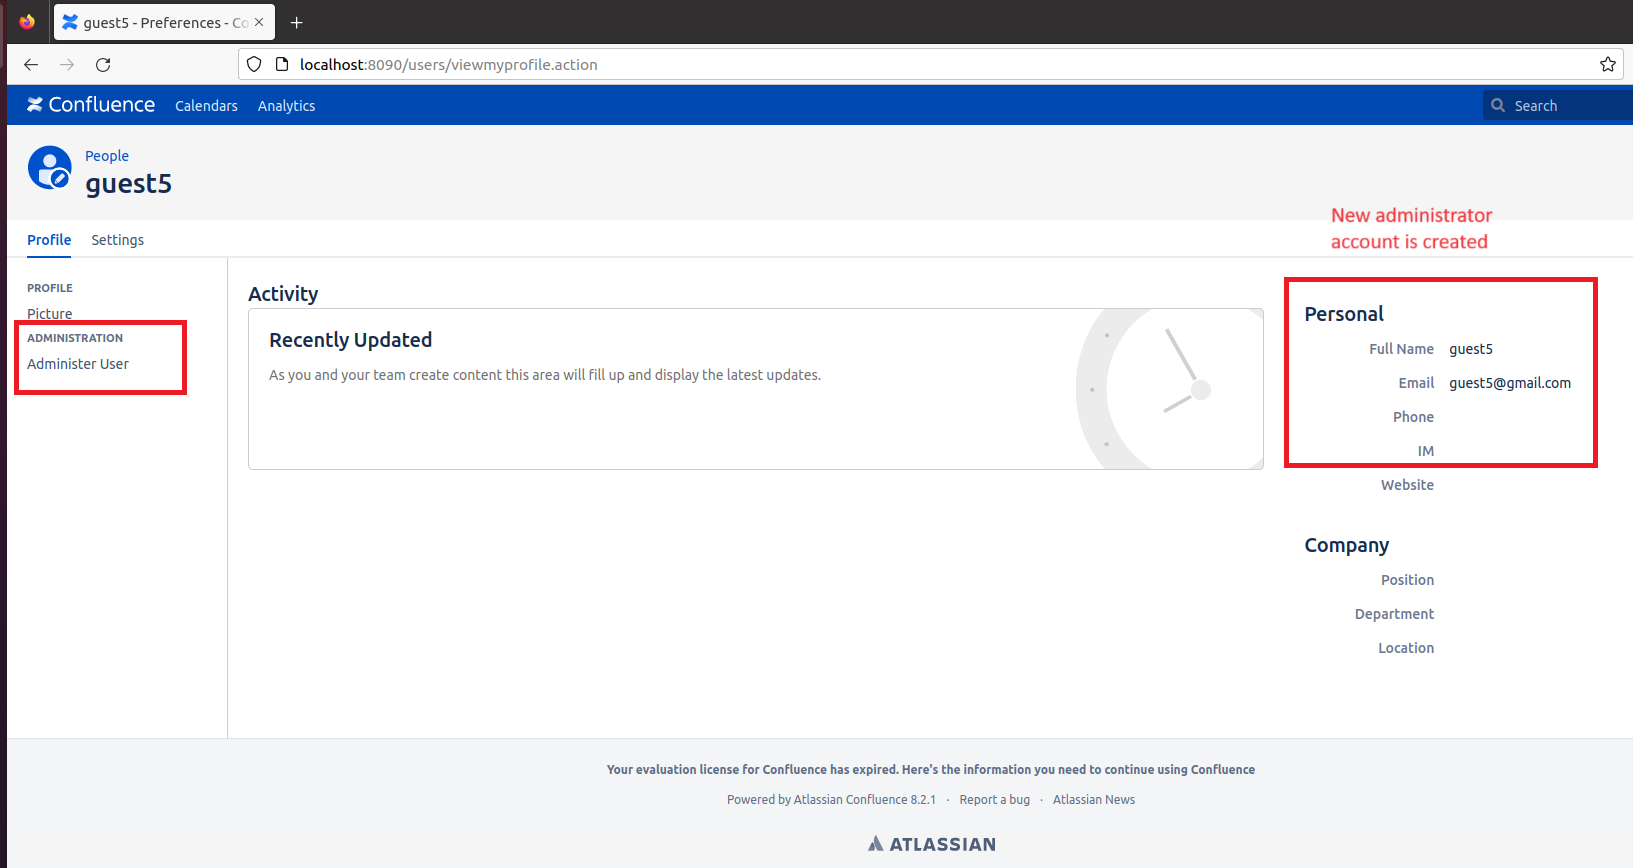
Task: Open the Confluence home logo
Action: (x=91, y=105)
